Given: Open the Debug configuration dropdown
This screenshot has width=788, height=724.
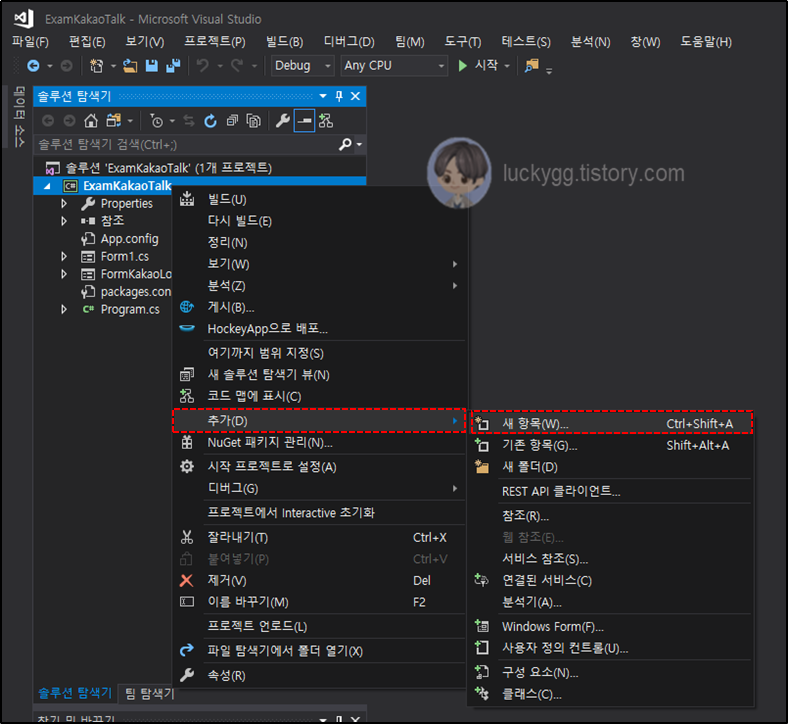Looking at the screenshot, I should click(302, 66).
